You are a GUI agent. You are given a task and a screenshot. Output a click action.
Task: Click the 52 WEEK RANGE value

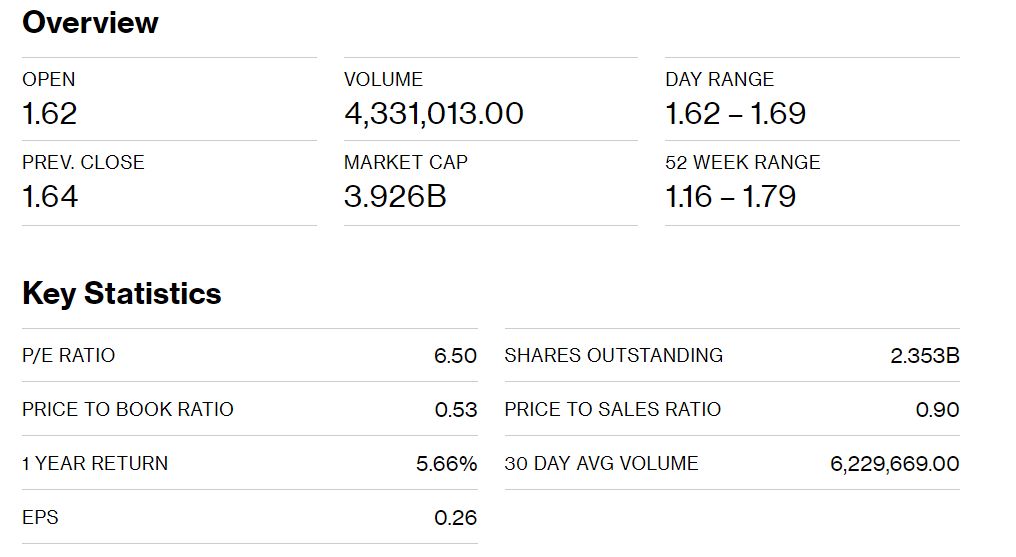click(x=730, y=197)
